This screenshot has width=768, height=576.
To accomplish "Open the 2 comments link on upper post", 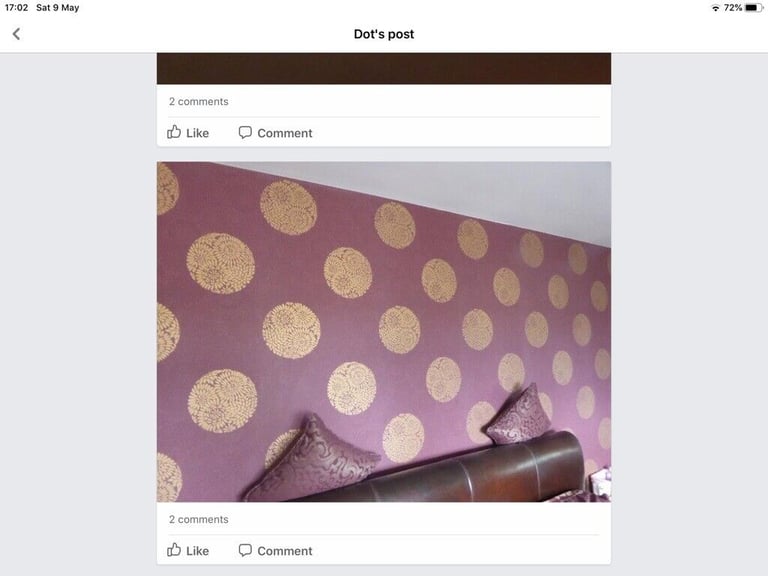I will pyautogui.click(x=199, y=101).
